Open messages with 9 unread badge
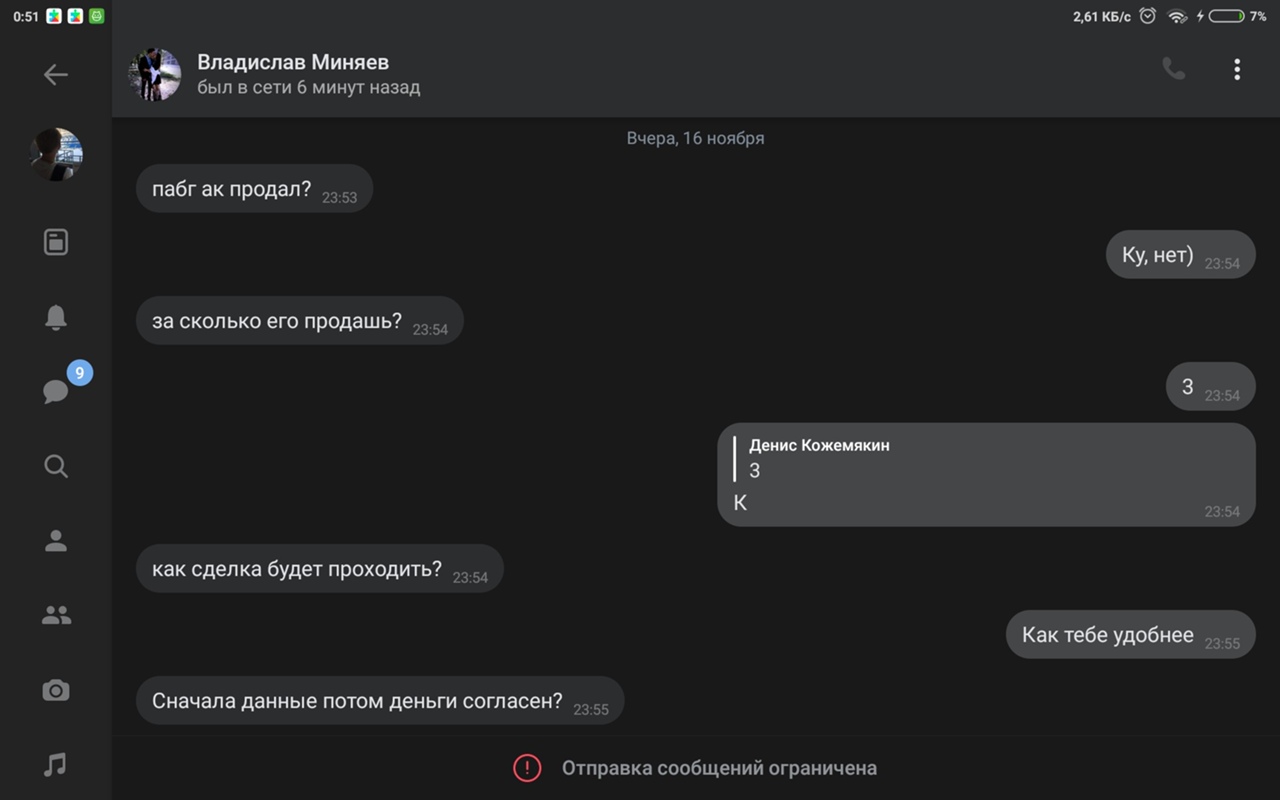Viewport: 1280px width, 800px height. tap(56, 391)
